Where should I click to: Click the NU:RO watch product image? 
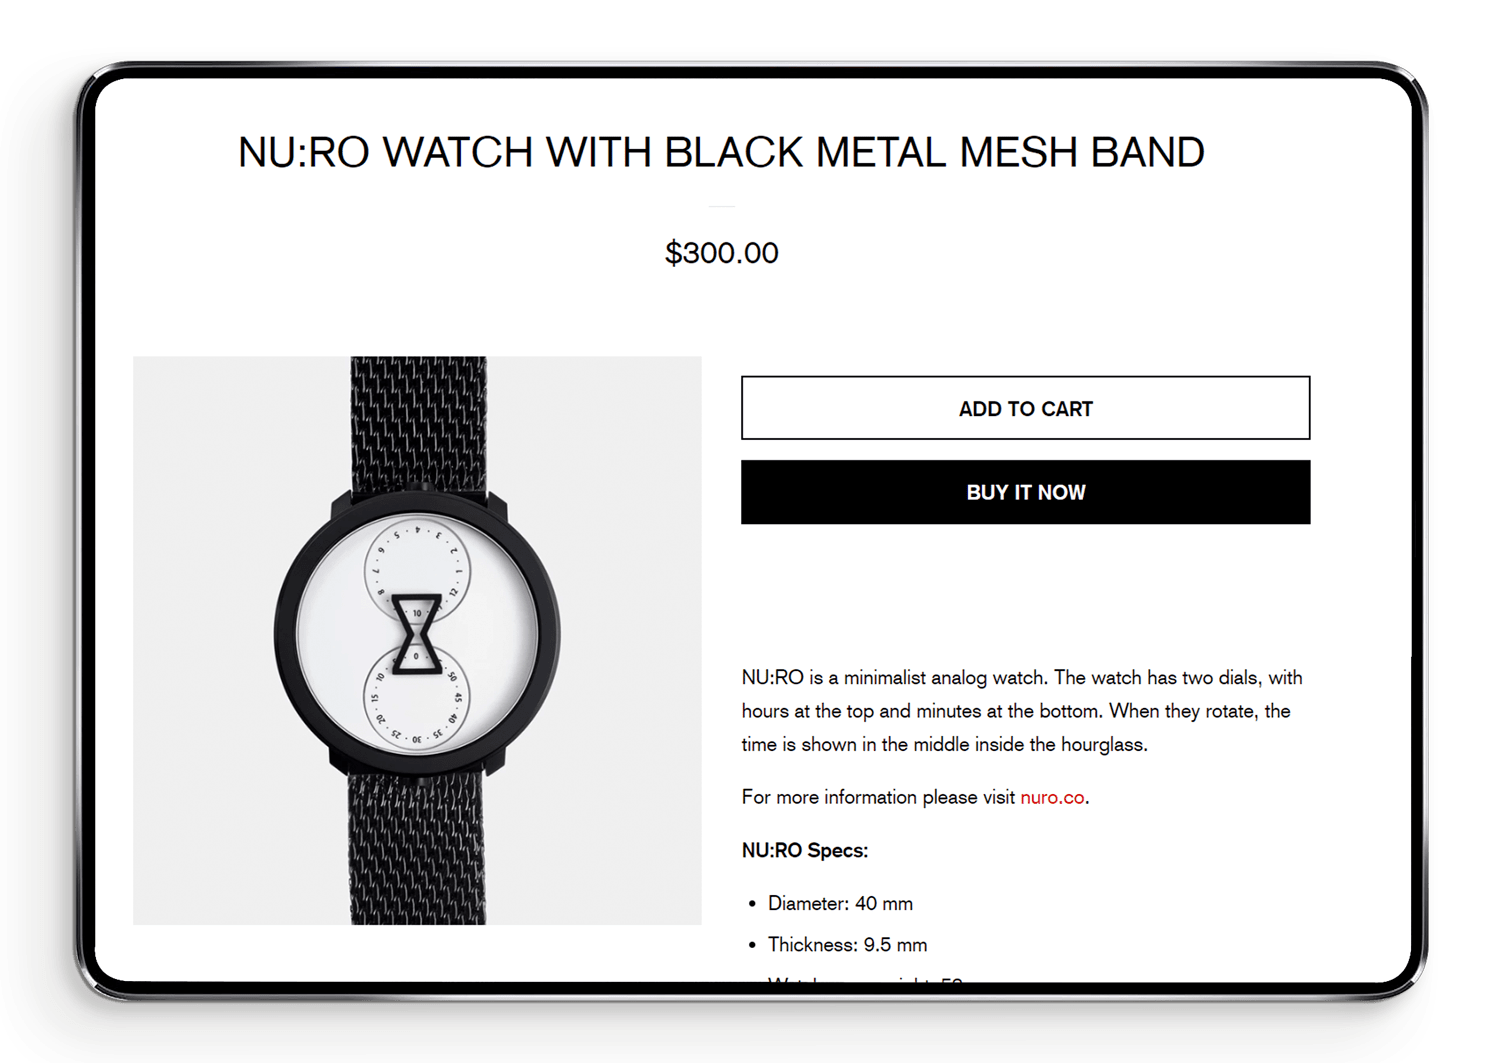coord(417,640)
